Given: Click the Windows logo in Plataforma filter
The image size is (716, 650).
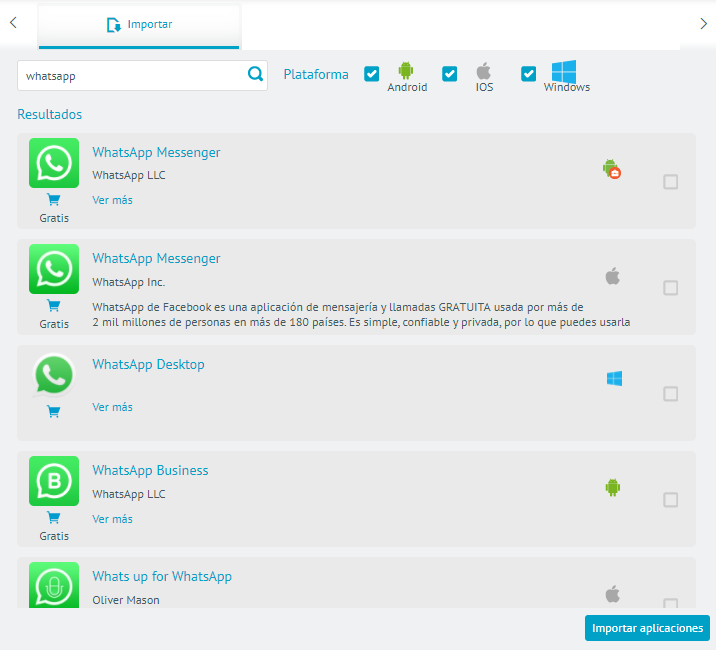Looking at the screenshot, I should pos(563,72).
